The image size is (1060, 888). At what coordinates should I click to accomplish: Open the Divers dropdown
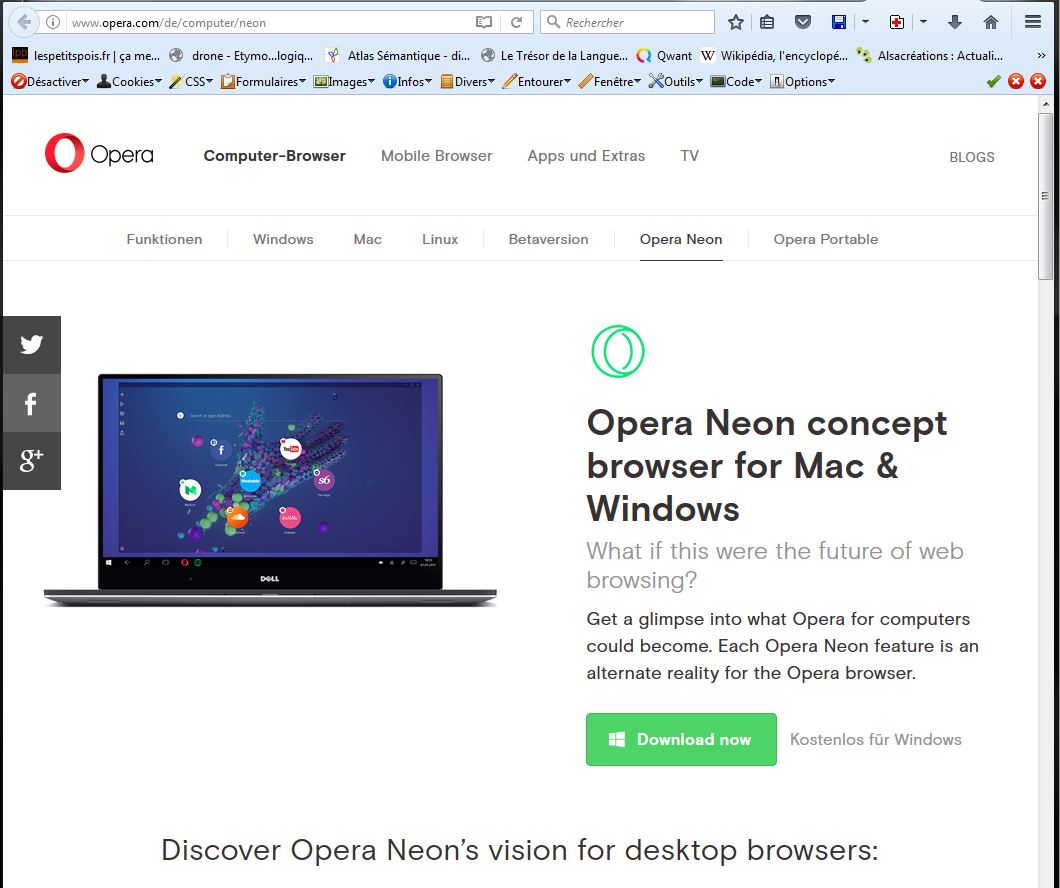(x=467, y=82)
